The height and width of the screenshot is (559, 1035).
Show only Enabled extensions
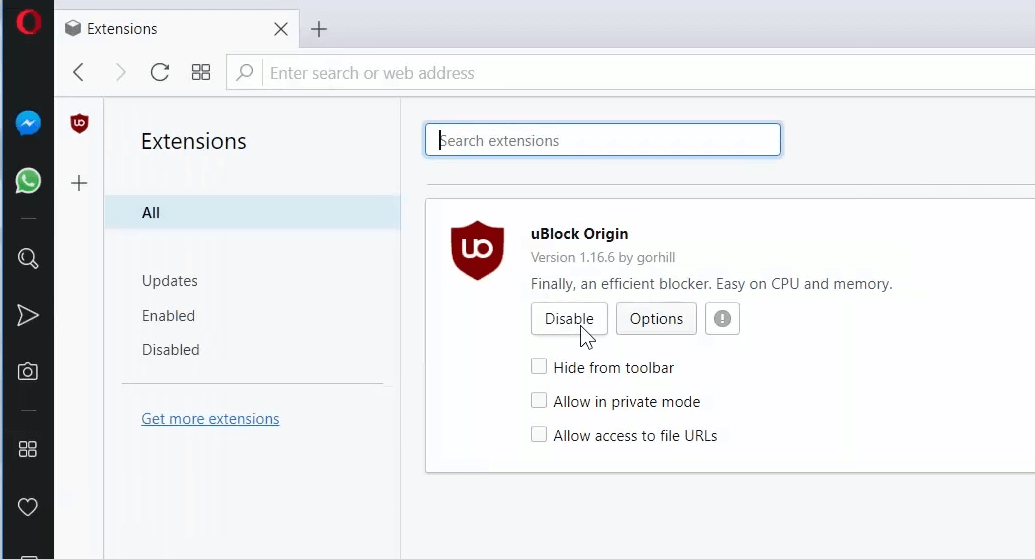pos(168,315)
